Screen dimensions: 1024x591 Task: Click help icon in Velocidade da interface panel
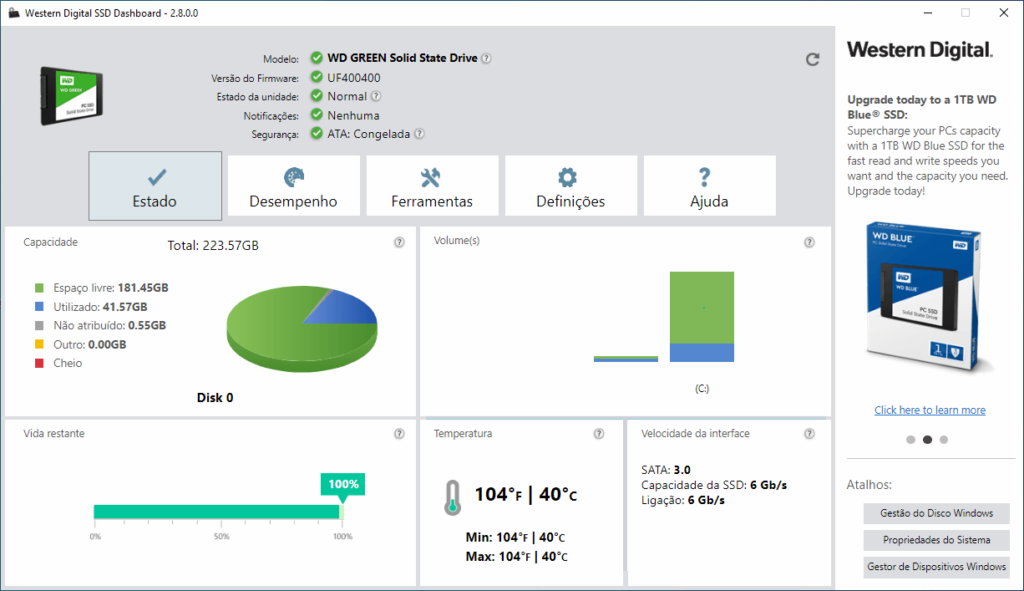pos(809,434)
